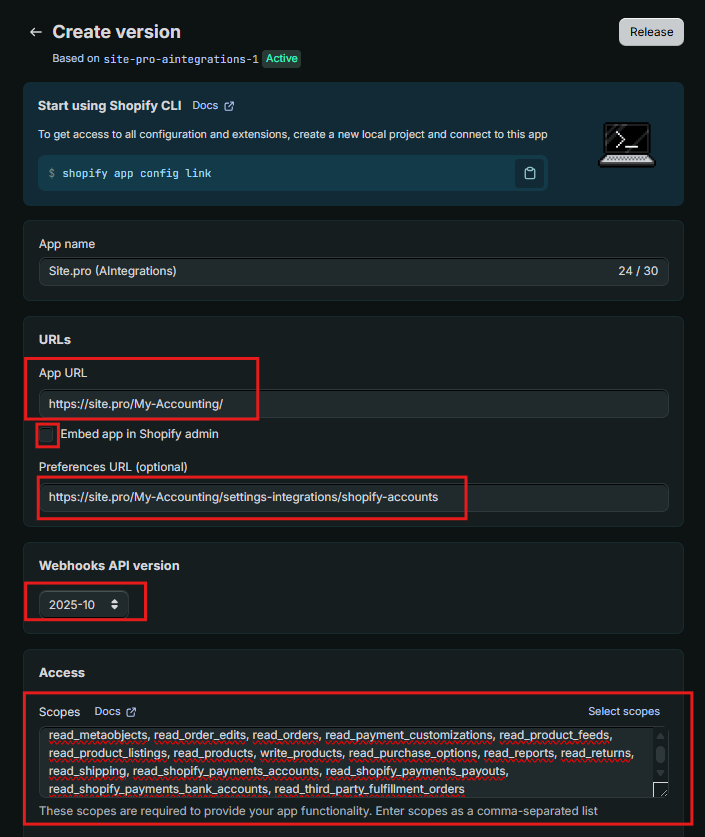Click the scopes textarea scrollbar thumb
Image resolution: width=705 pixels, height=837 pixels.
pyautogui.click(x=660, y=754)
